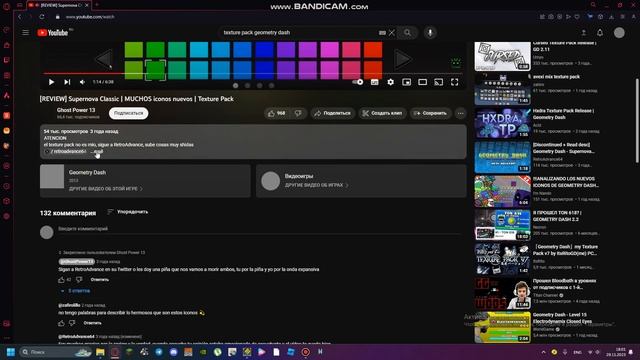The image size is (640, 360).
Task: Enable theater mode view
Action: (422, 82)
